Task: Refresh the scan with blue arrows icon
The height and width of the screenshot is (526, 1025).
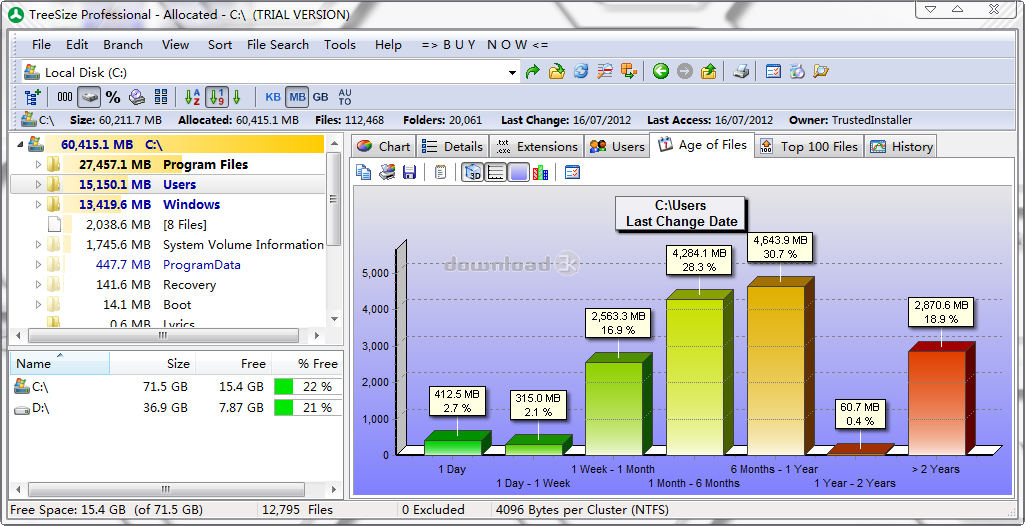Action: (x=580, y=72)
